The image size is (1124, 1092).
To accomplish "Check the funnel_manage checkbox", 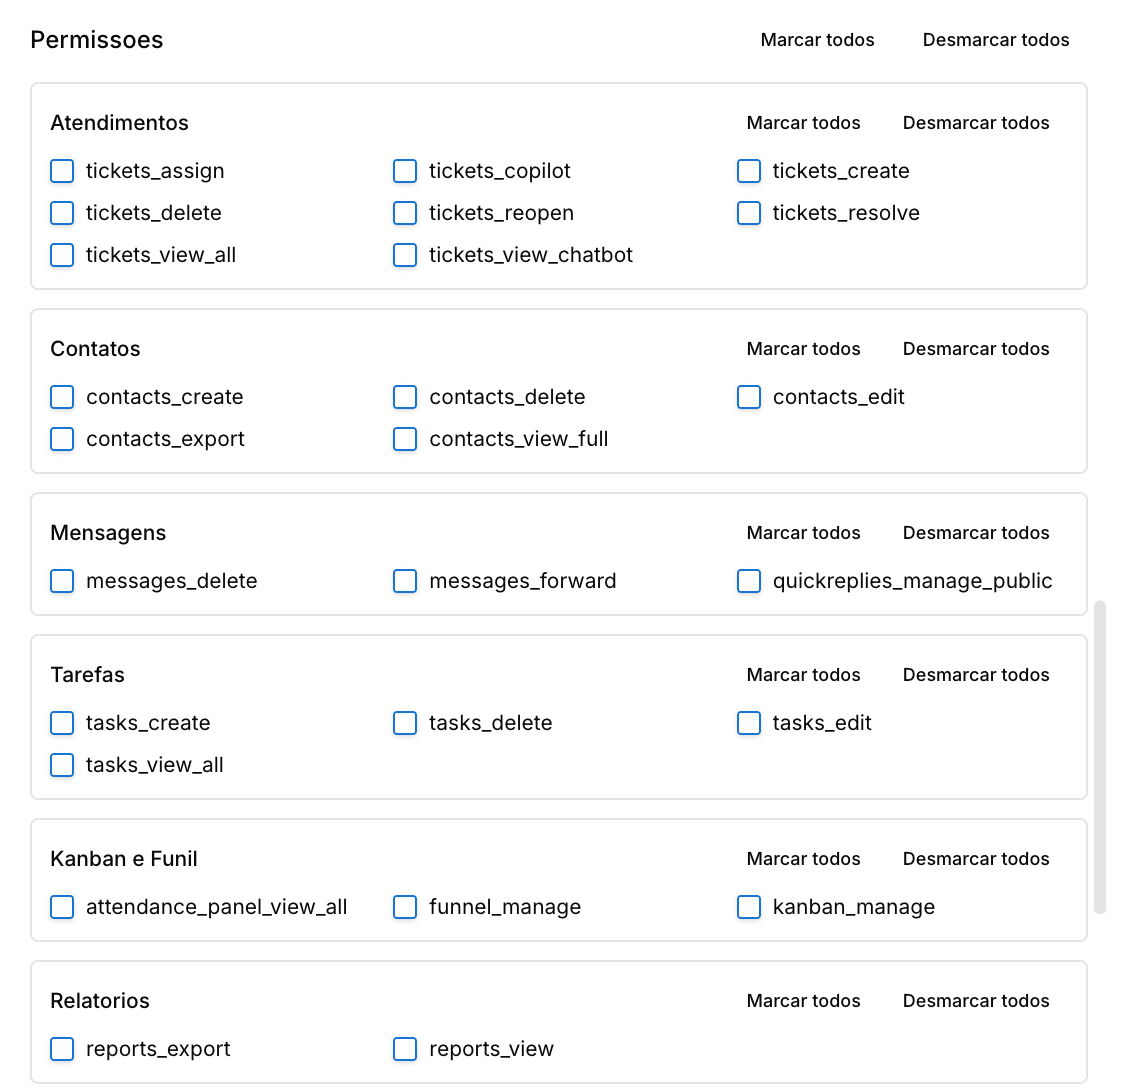I will click(x=405, y=907).
